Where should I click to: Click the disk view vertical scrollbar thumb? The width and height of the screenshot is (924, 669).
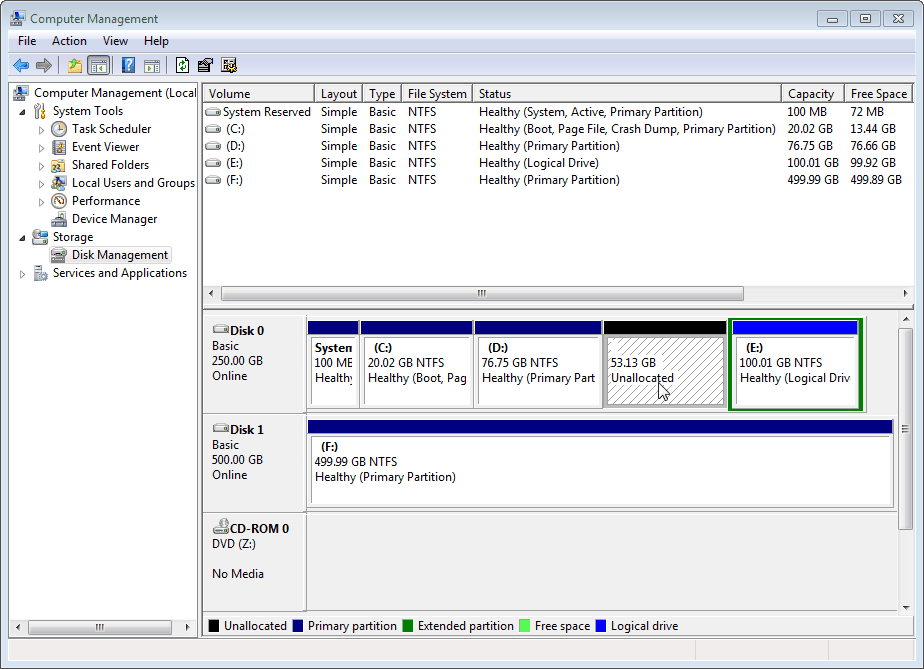coord(905,429)
